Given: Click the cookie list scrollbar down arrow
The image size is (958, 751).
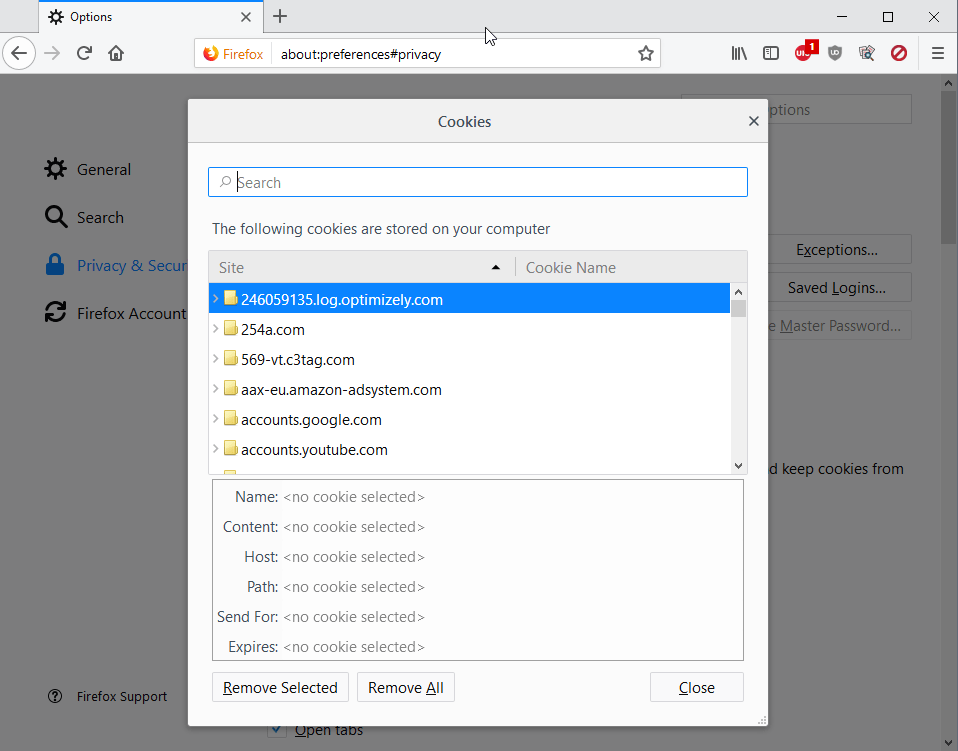Looking at the screenshot, I should tap(738, 466).
